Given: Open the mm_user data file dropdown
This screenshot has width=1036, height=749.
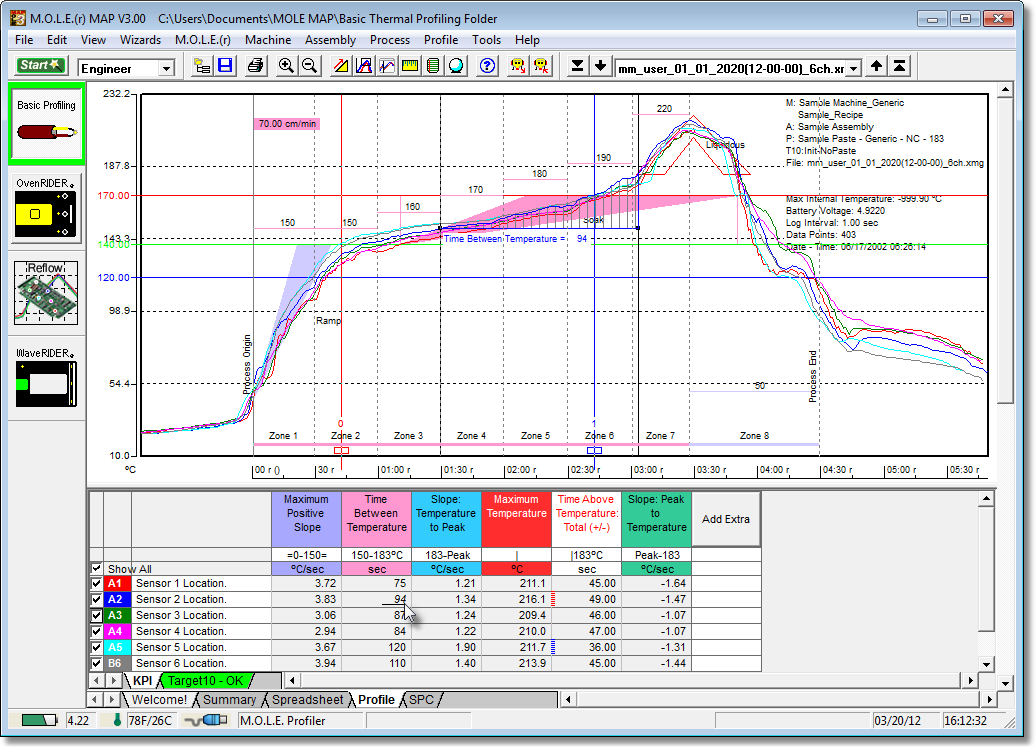Looking at the screenshot, I should (854, 68).
